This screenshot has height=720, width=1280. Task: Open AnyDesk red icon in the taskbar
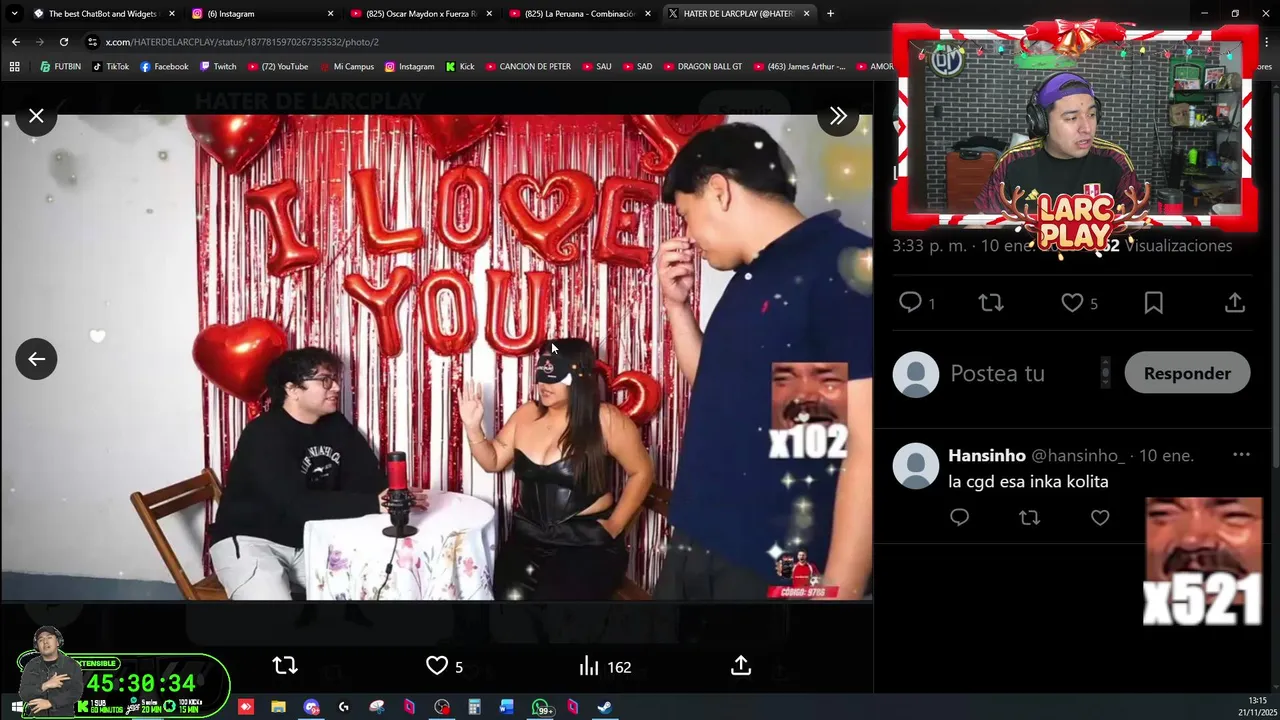click(246, 707)
